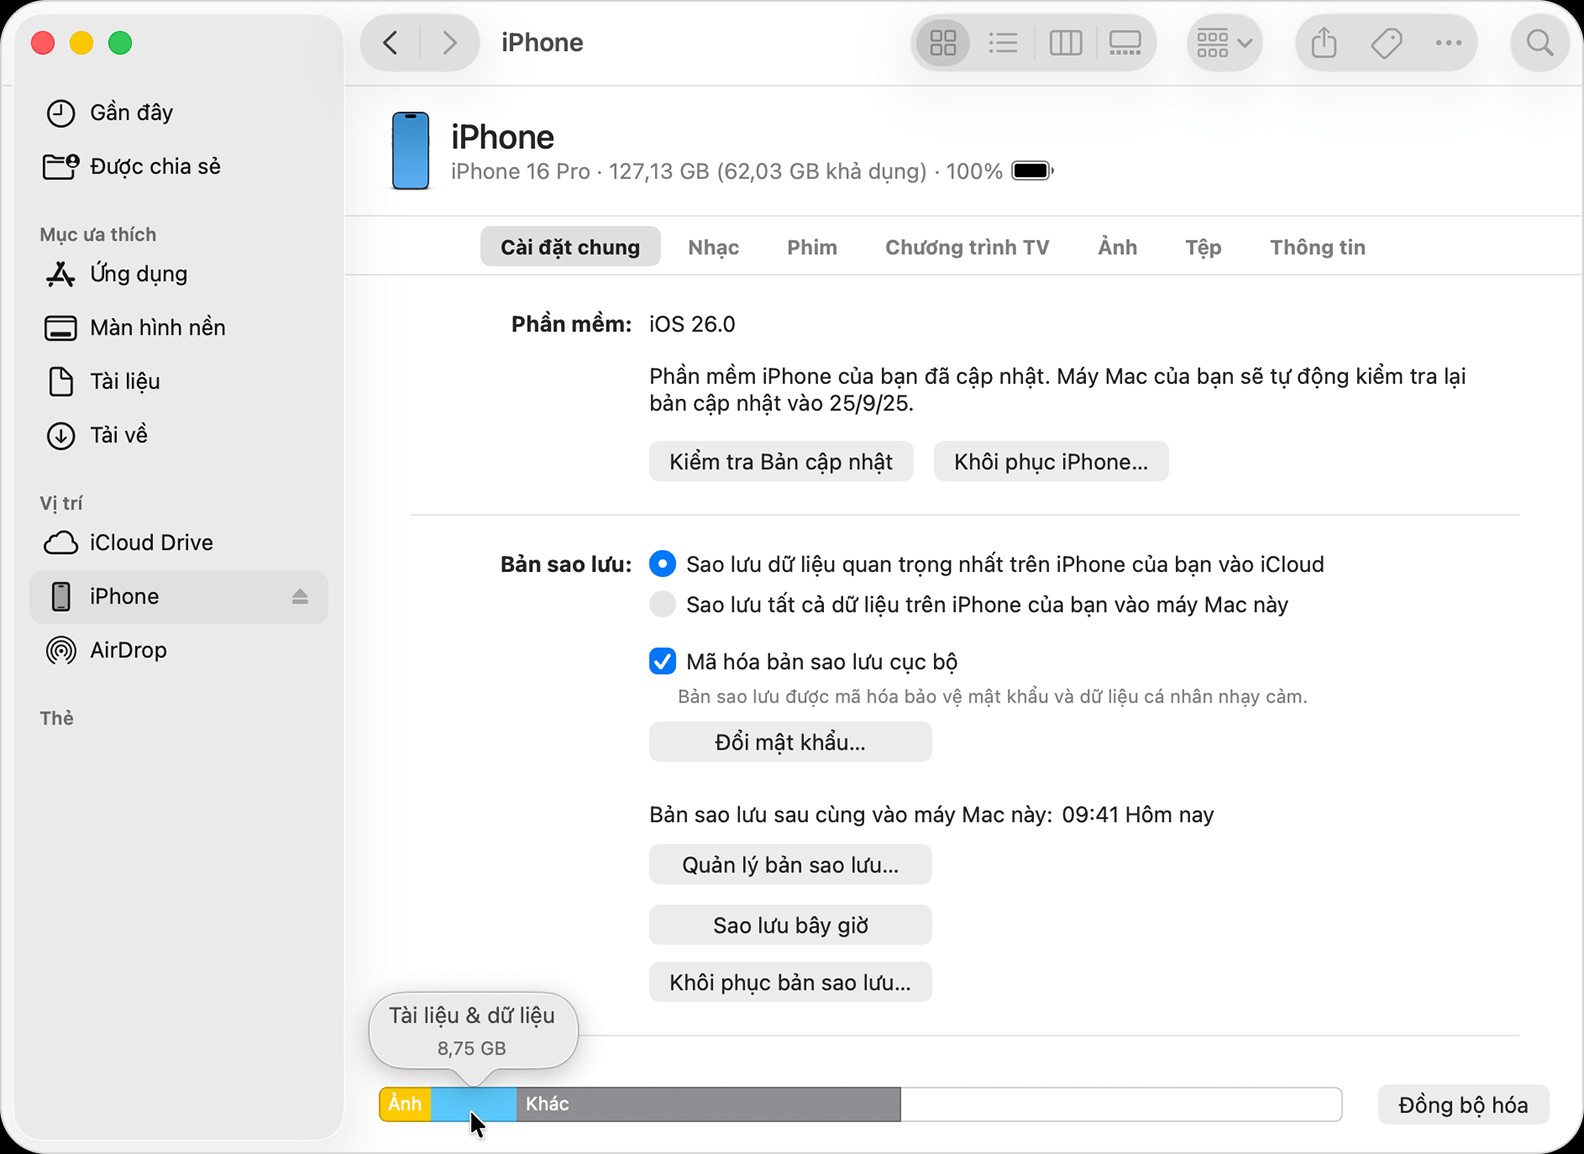The width and height of the screenshot is (1584, 1154).
Task: Switch to list view
Action: (1003, 43)
